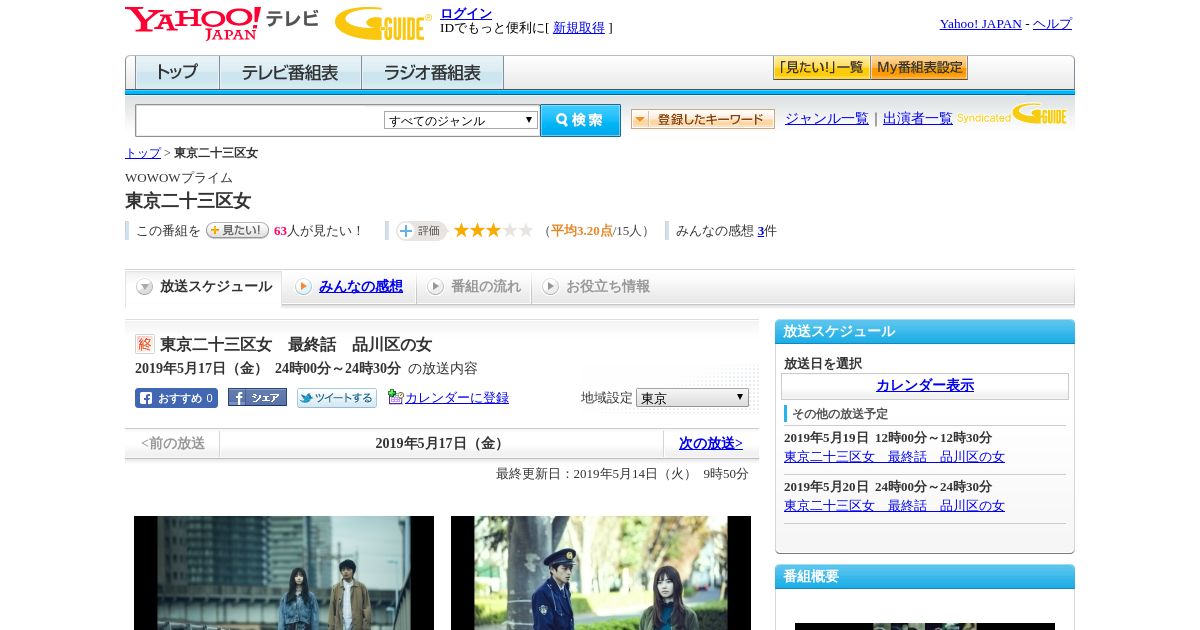
Task: Click the Syndicated G-GUIDE logo
Action: 1013,115
